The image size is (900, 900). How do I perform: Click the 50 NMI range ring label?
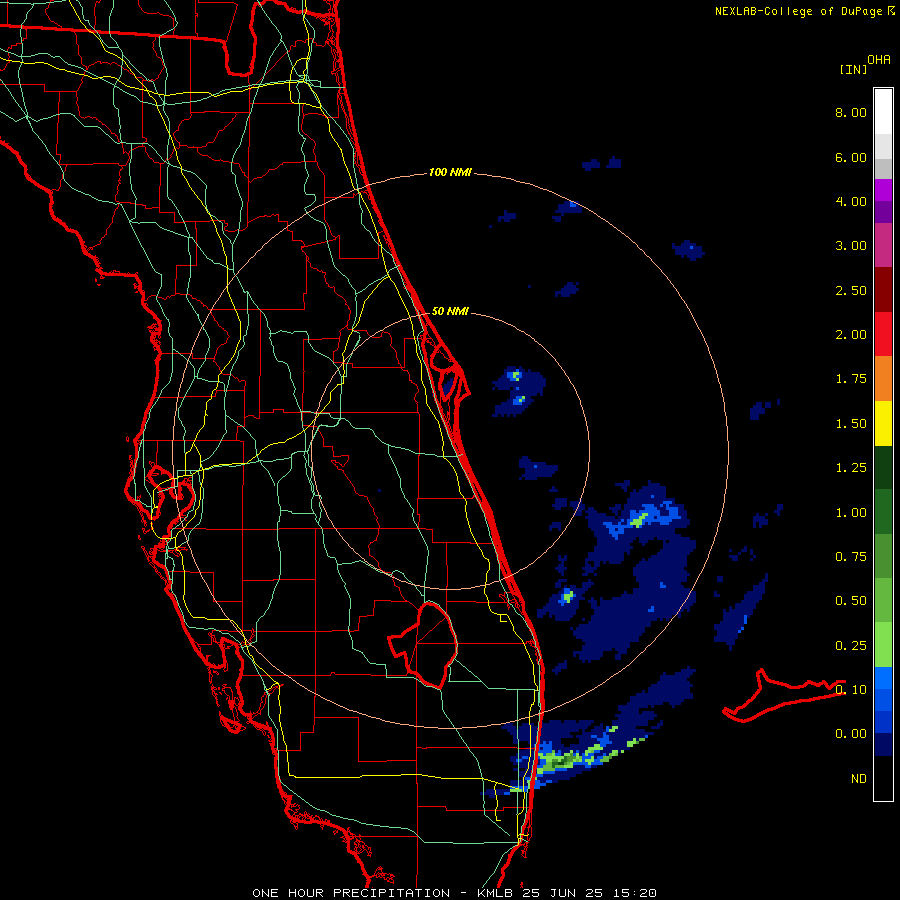pyautogui.click(x=450, y=311)
